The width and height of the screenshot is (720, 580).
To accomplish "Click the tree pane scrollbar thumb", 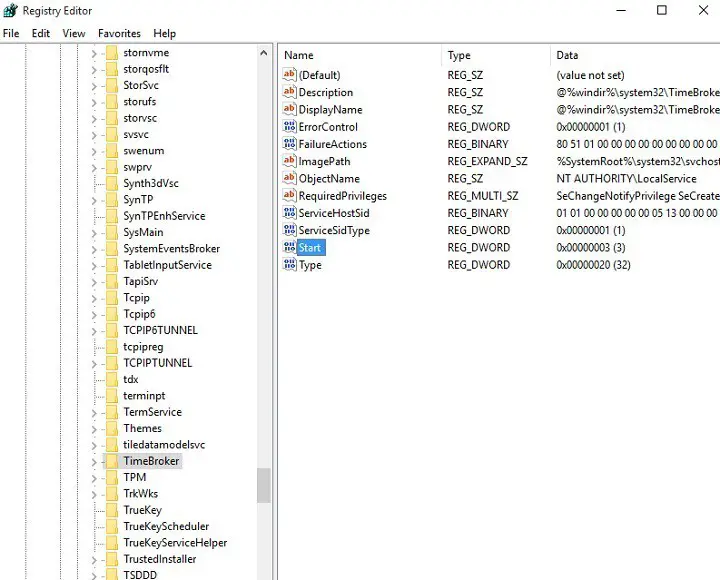I will [264, 485].
